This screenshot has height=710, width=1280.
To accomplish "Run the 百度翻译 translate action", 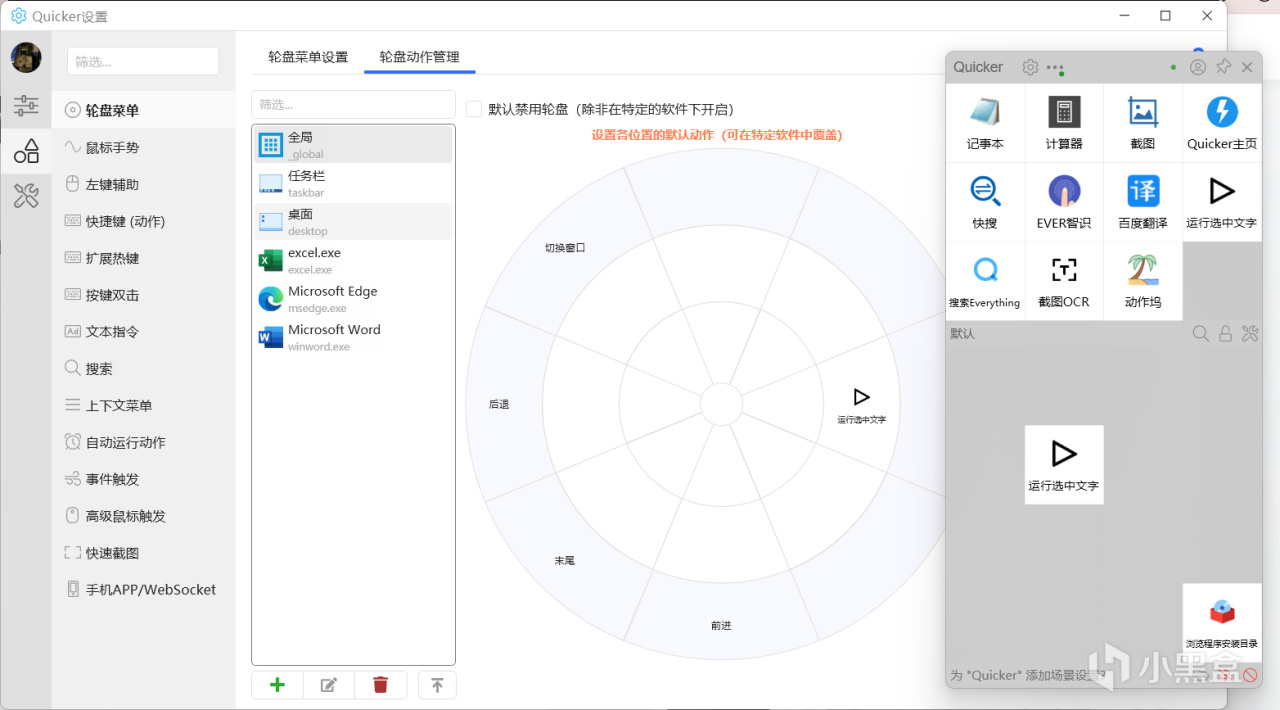I will pos(1143,201).
